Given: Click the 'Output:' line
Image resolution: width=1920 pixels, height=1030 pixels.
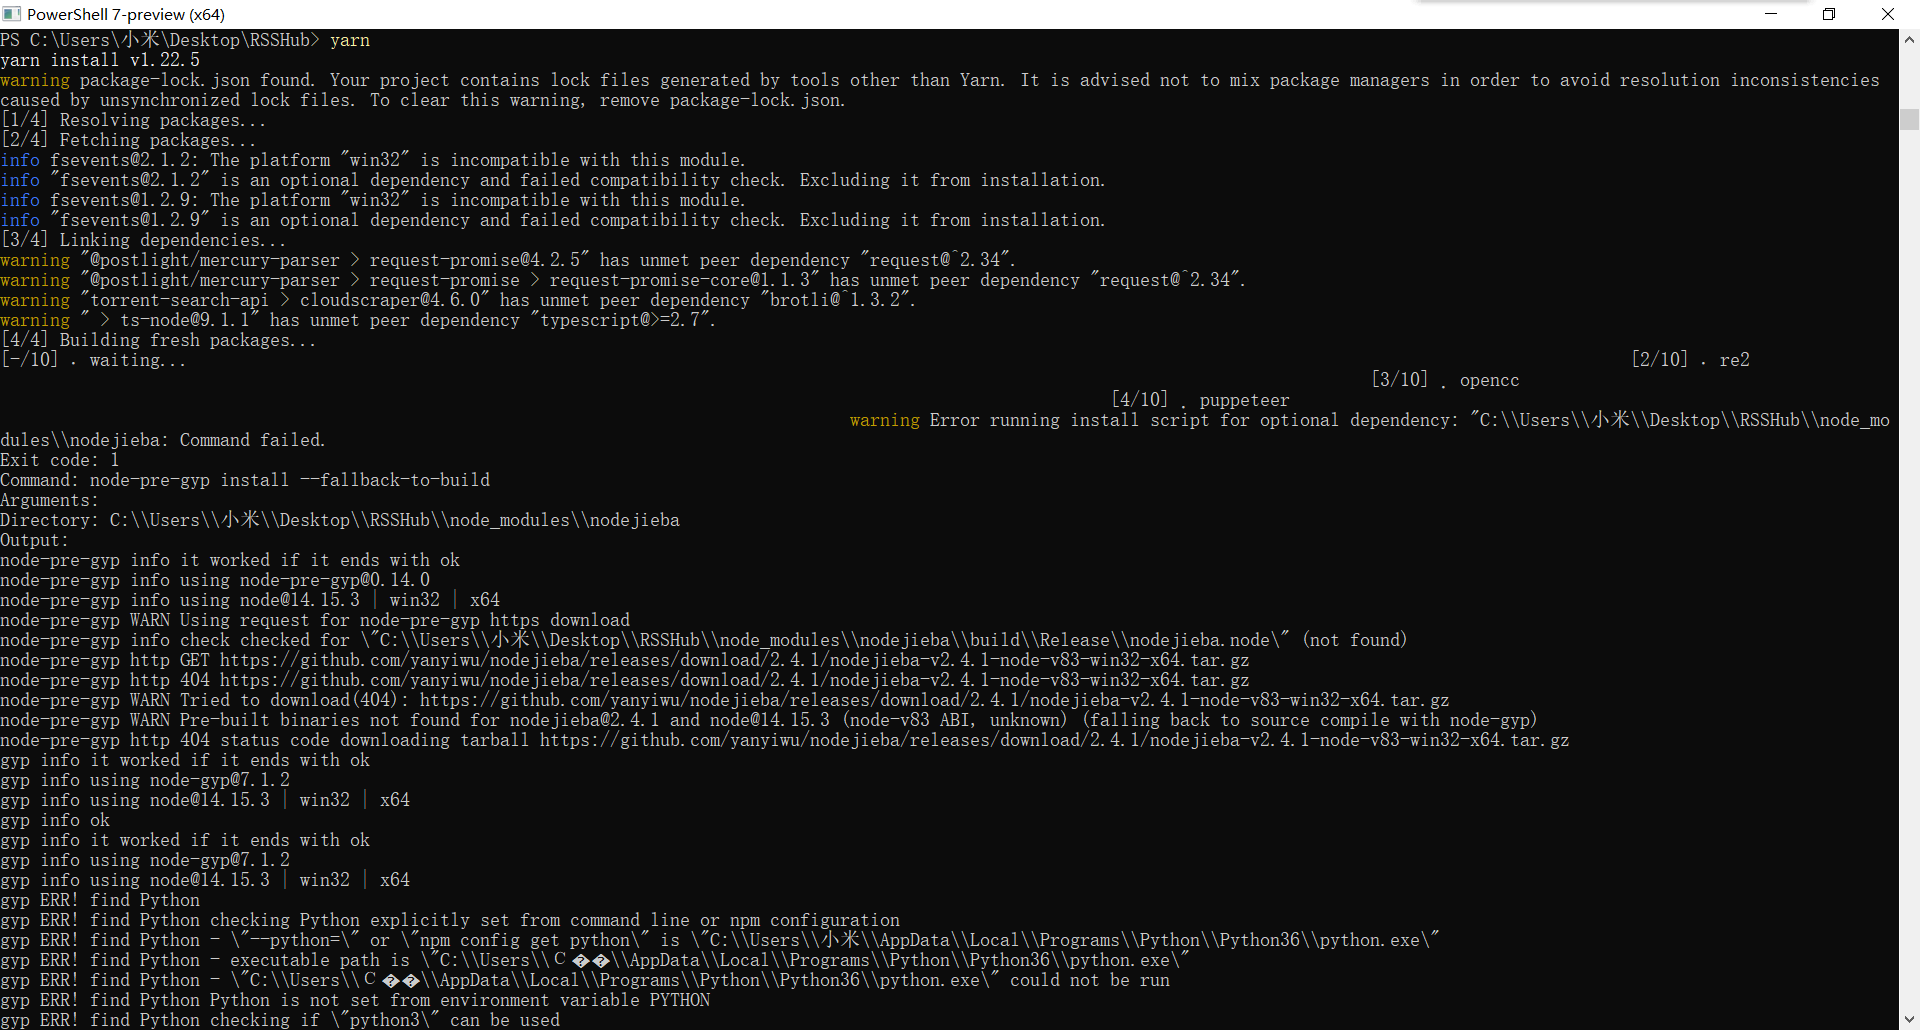Looking at the screenshot, I should (34, 540).
